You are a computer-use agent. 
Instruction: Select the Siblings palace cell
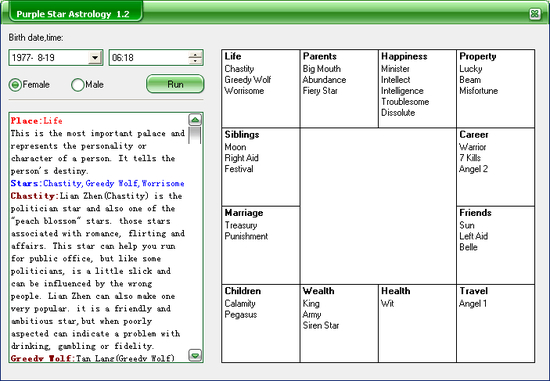(261, 167)
